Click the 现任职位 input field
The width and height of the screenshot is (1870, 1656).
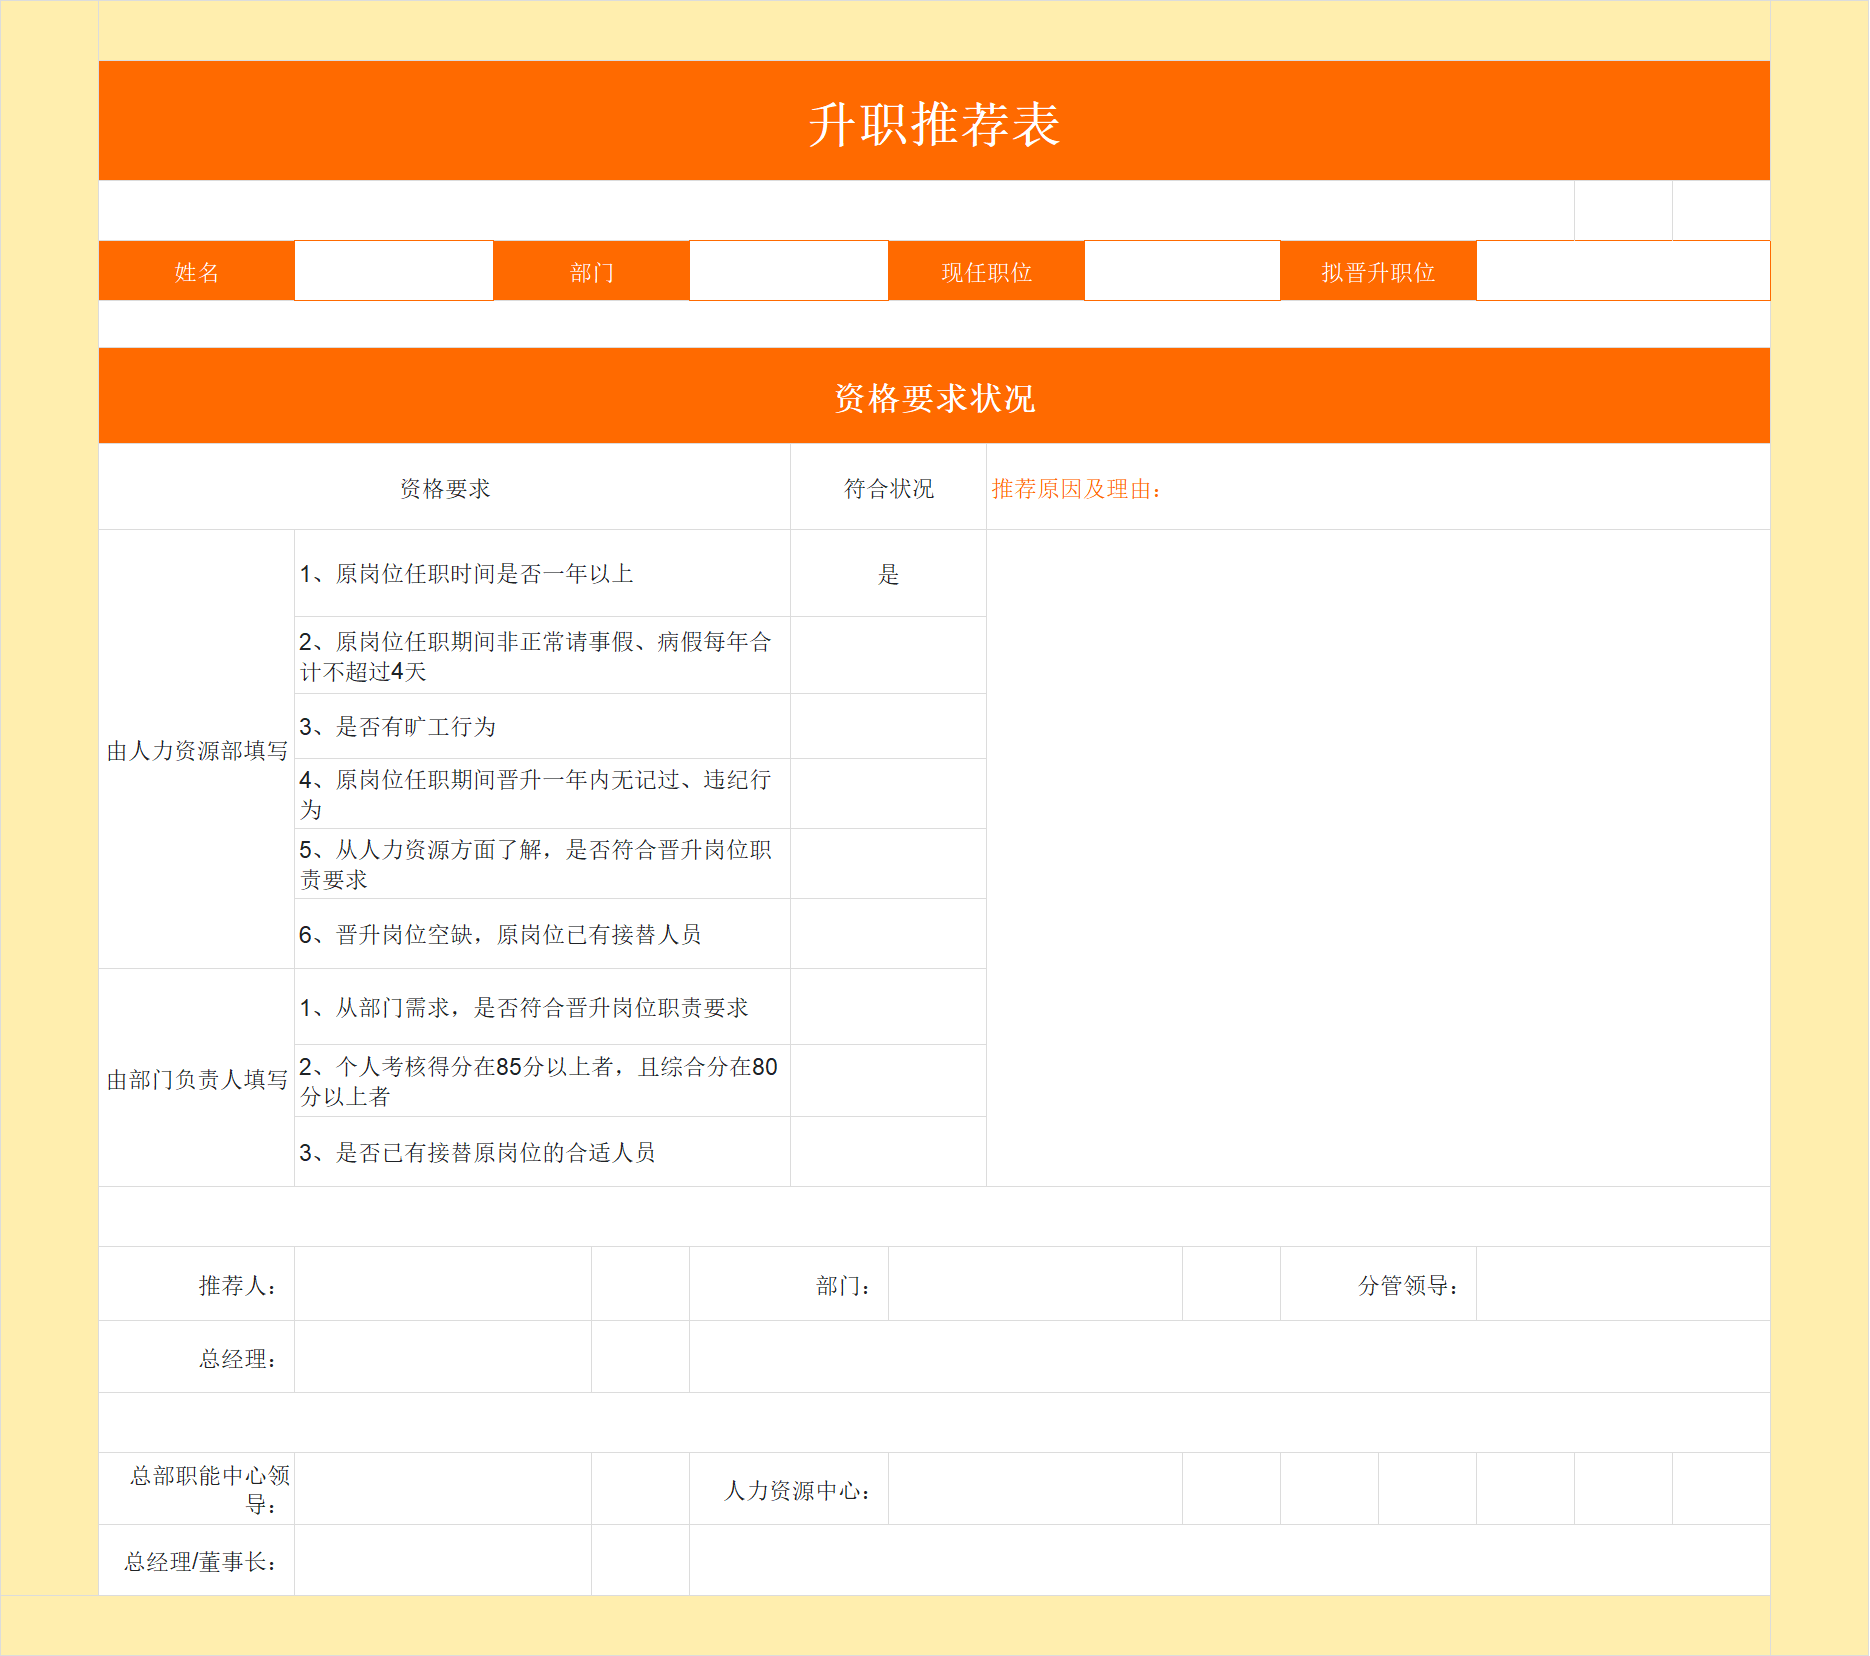coord(1180,270)
